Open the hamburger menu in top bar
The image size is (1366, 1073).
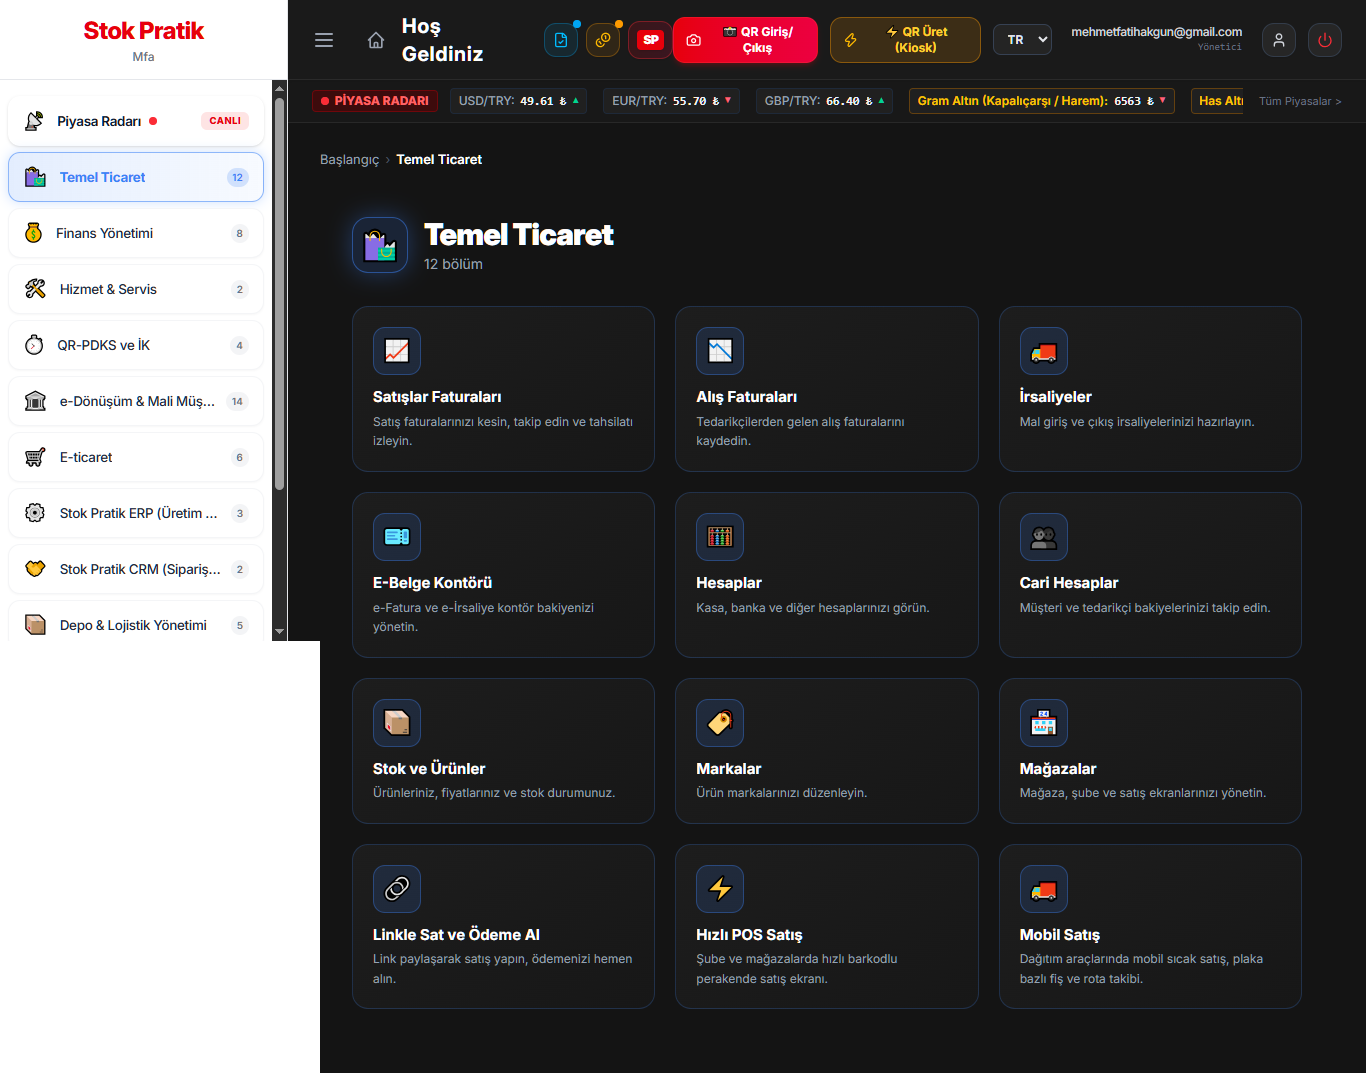tap(324, 40)
